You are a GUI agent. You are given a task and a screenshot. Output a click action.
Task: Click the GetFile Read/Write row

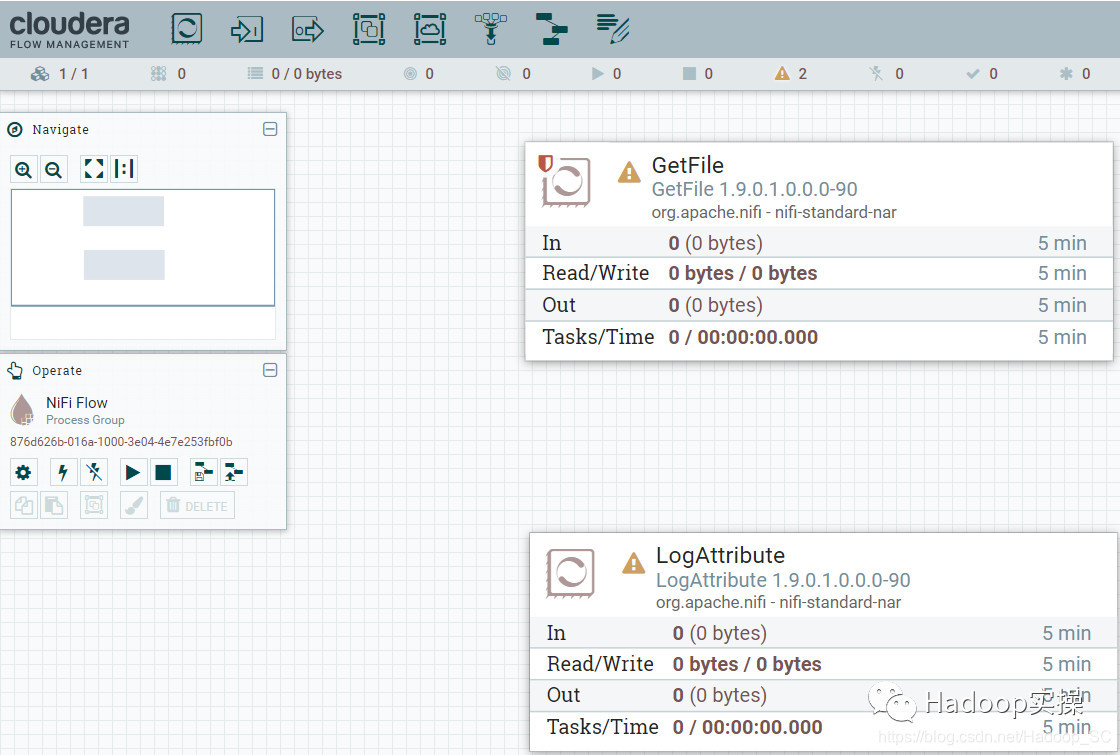click(x=819, y=273)
